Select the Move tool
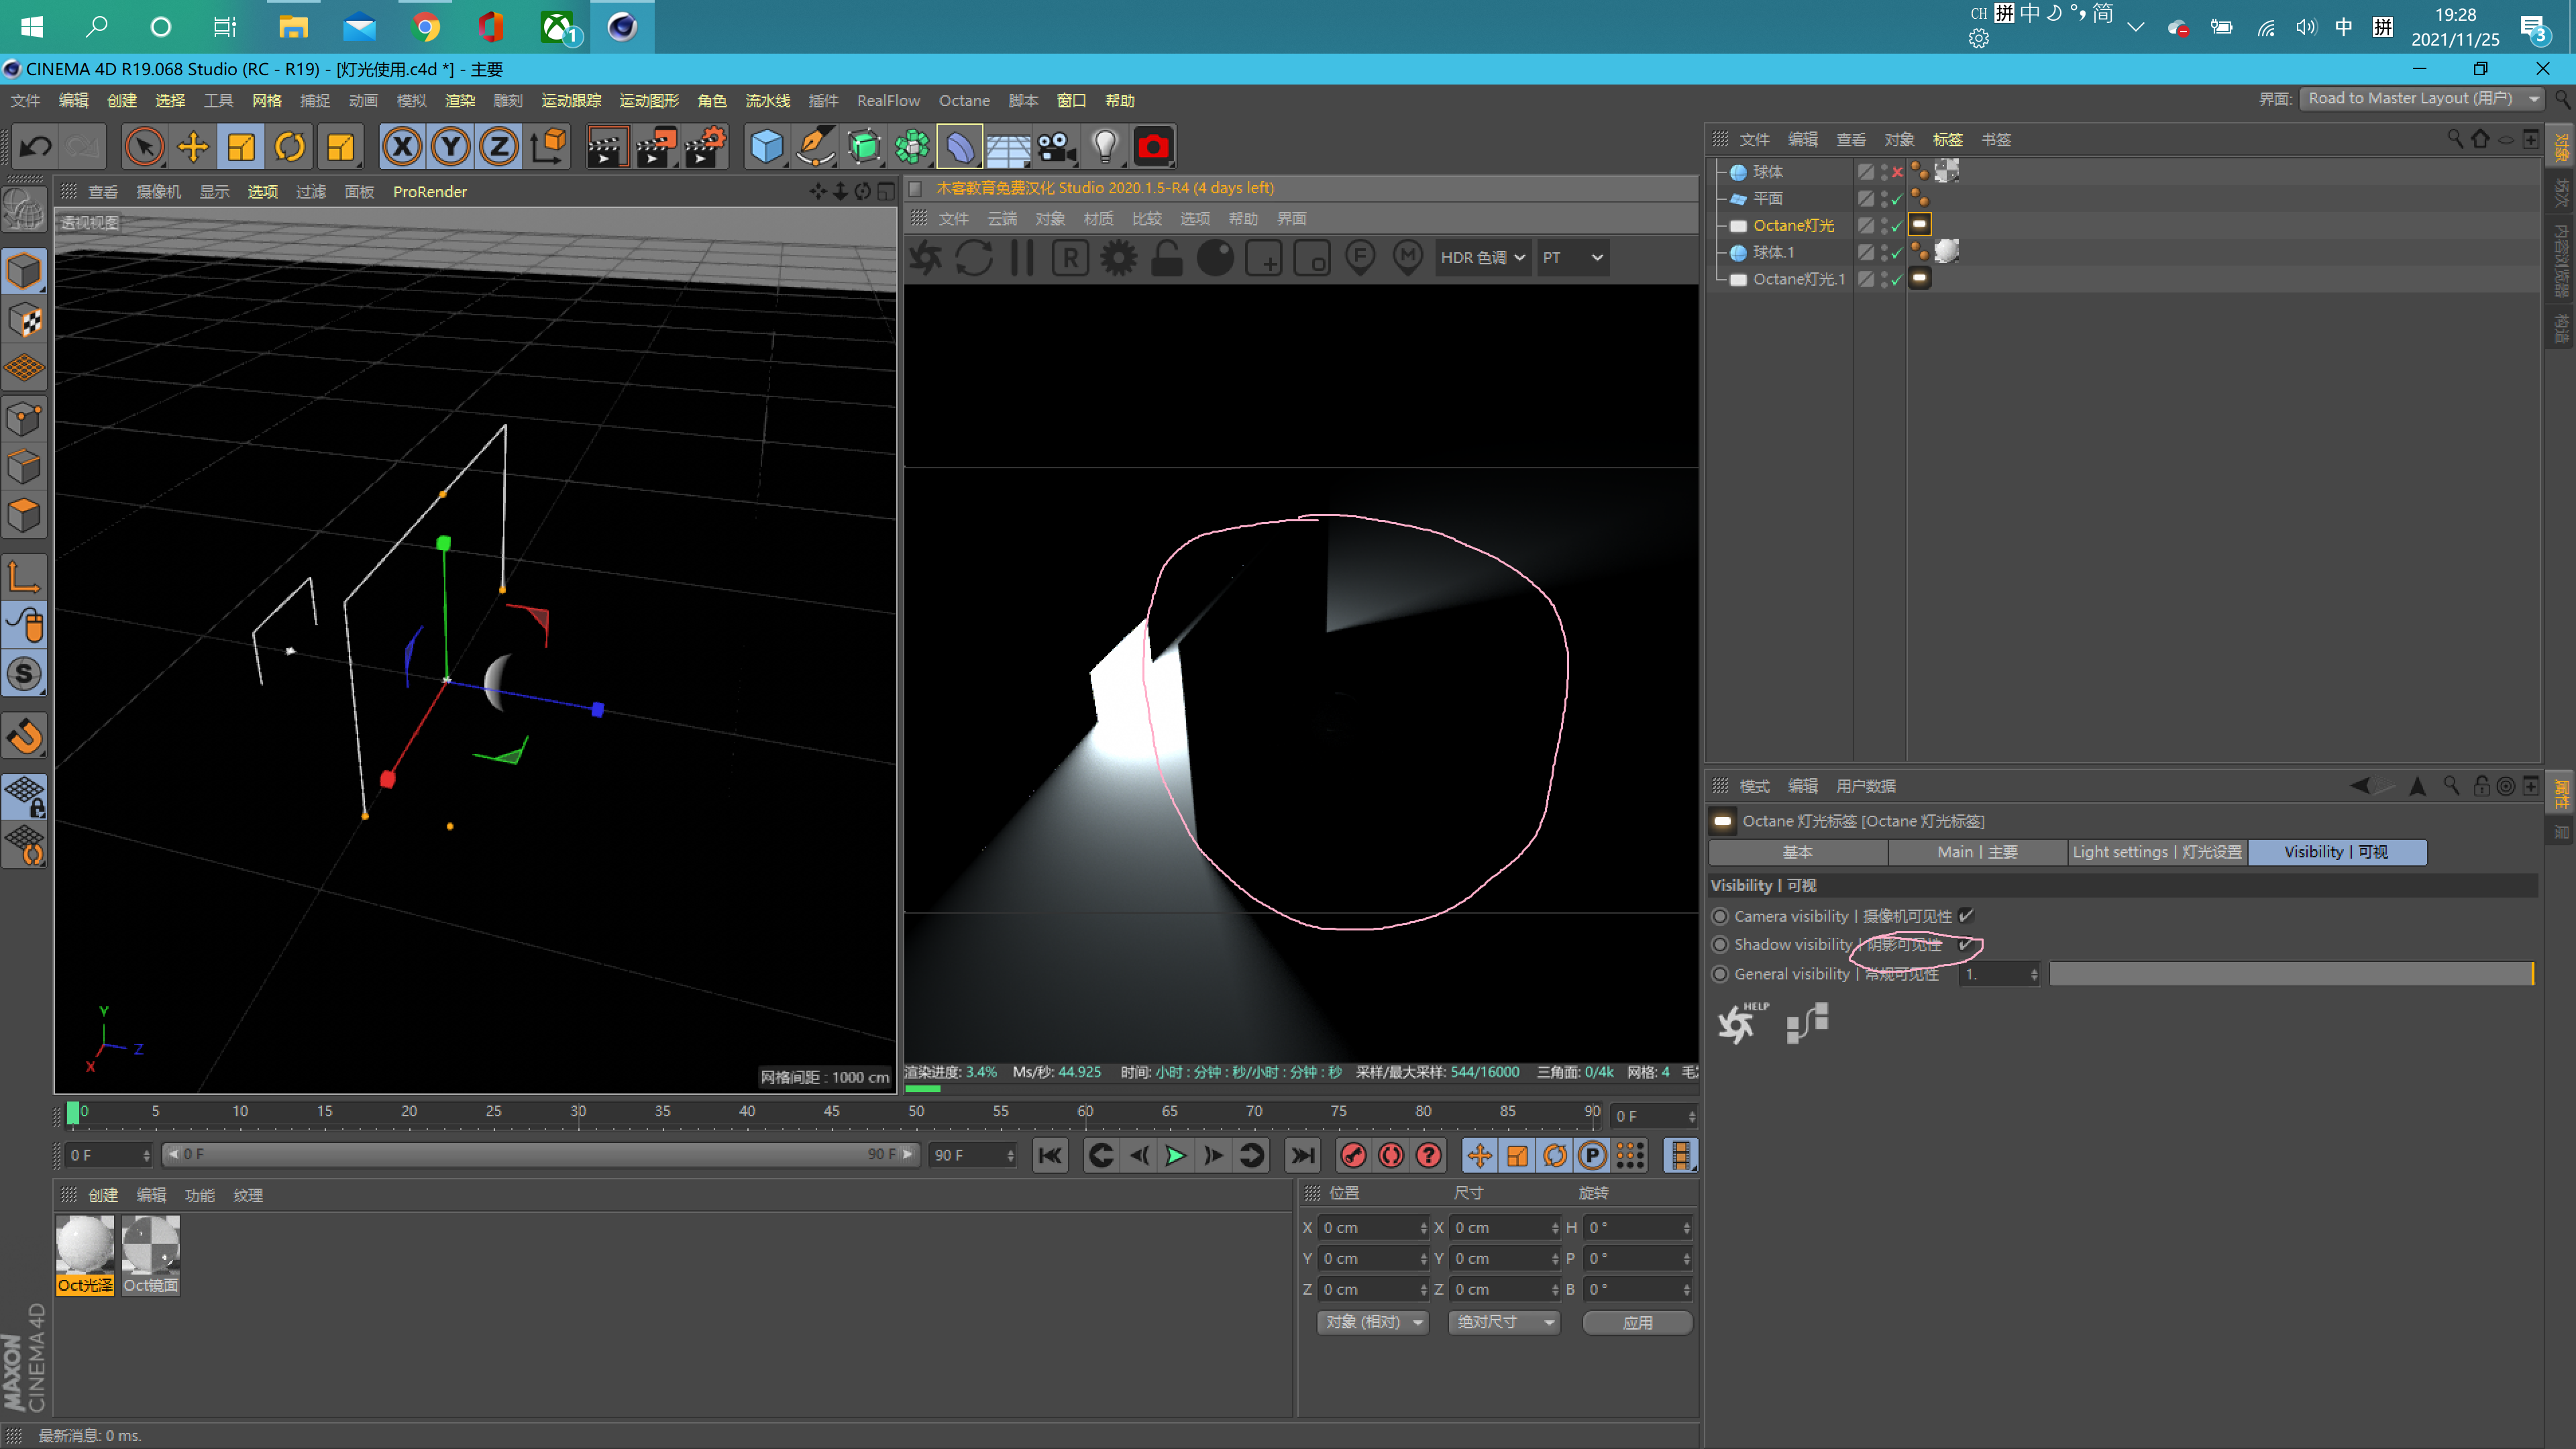Screen dimensions: 2576x1449 (192, 146)
